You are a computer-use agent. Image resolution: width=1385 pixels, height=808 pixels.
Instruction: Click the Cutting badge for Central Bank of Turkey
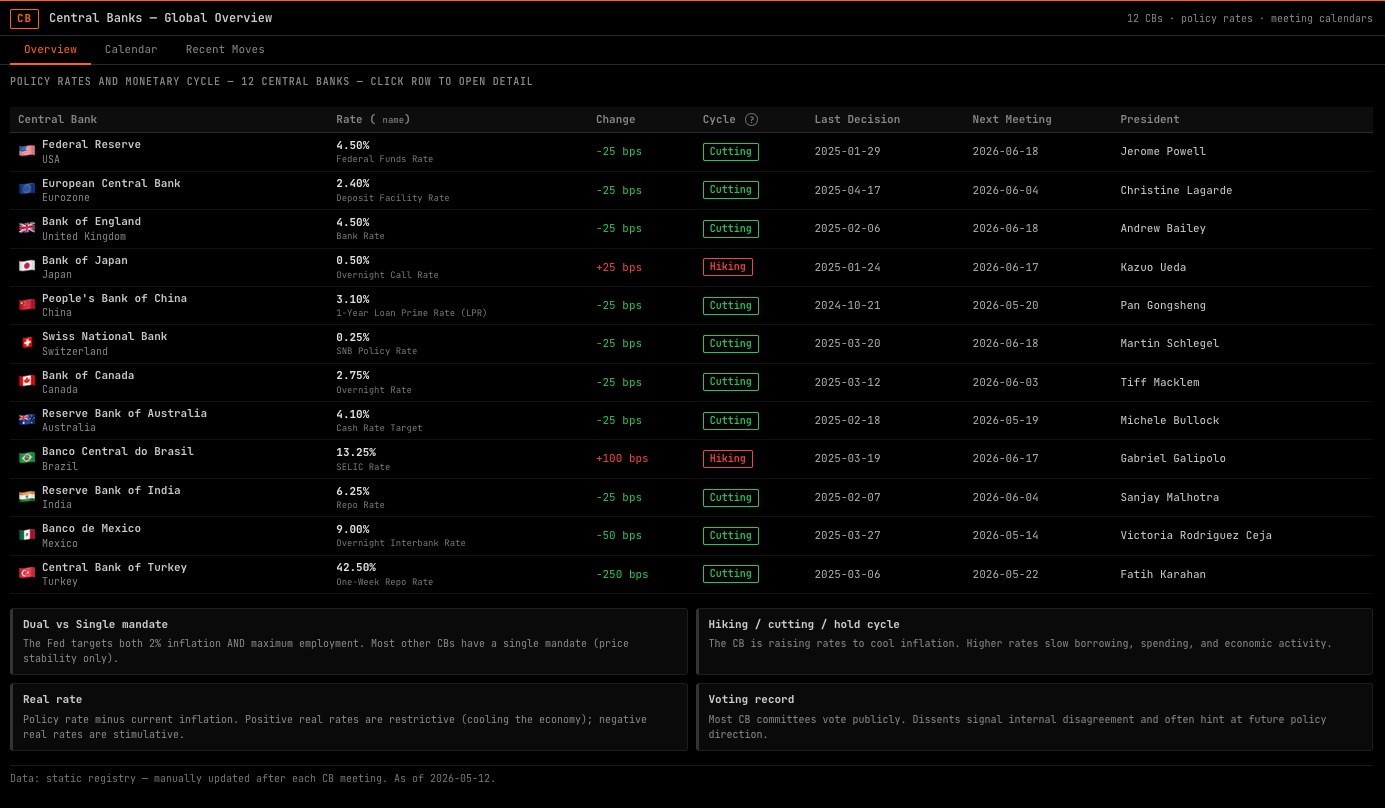point(731,574)
